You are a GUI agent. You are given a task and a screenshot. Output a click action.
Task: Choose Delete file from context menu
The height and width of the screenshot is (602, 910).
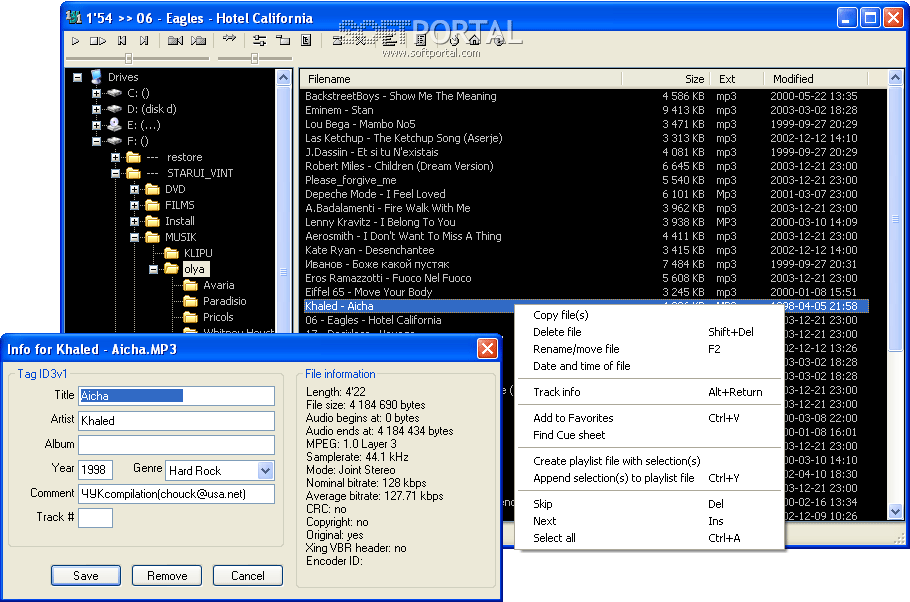[x=649, y=332]
